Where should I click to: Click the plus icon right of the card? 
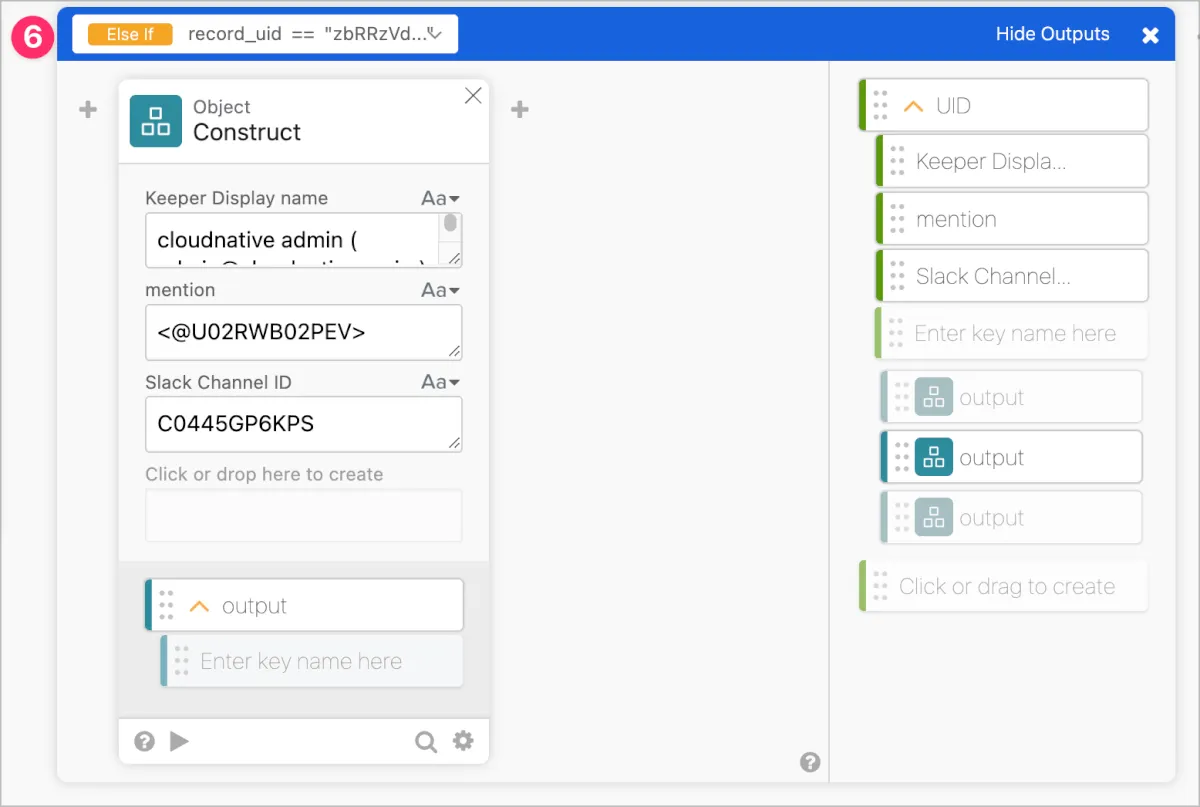[x=520, y=110]
